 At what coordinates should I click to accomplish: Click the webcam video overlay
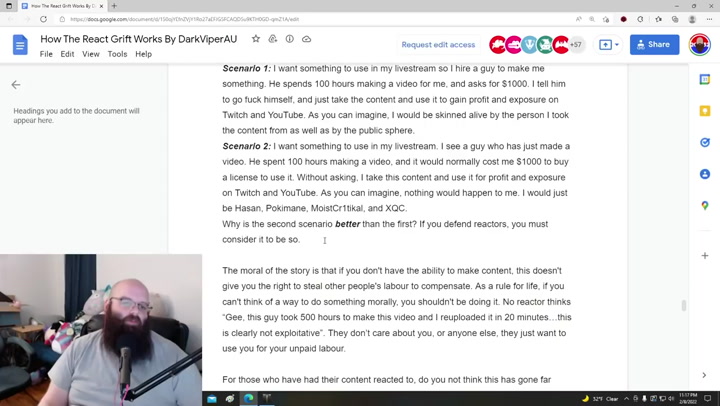[x=101, y=330]
